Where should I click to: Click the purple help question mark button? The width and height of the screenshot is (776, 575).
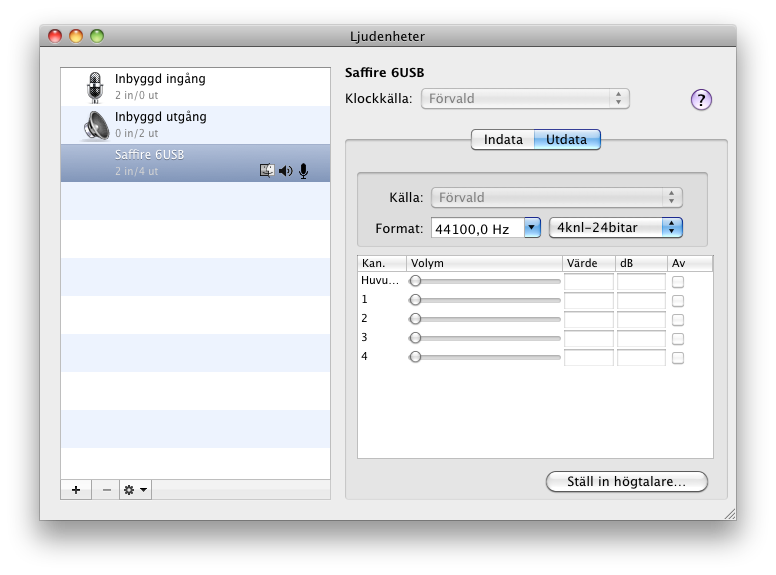point(702,99)
